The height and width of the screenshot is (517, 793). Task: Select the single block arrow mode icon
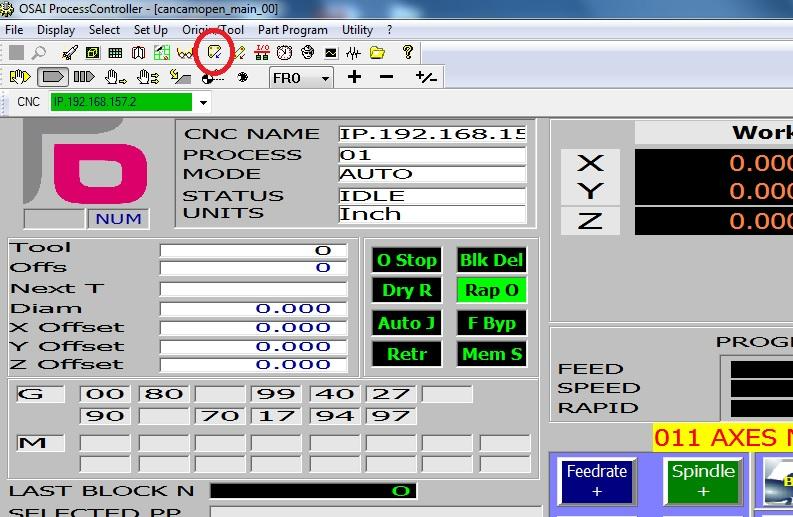click(53, 77)
